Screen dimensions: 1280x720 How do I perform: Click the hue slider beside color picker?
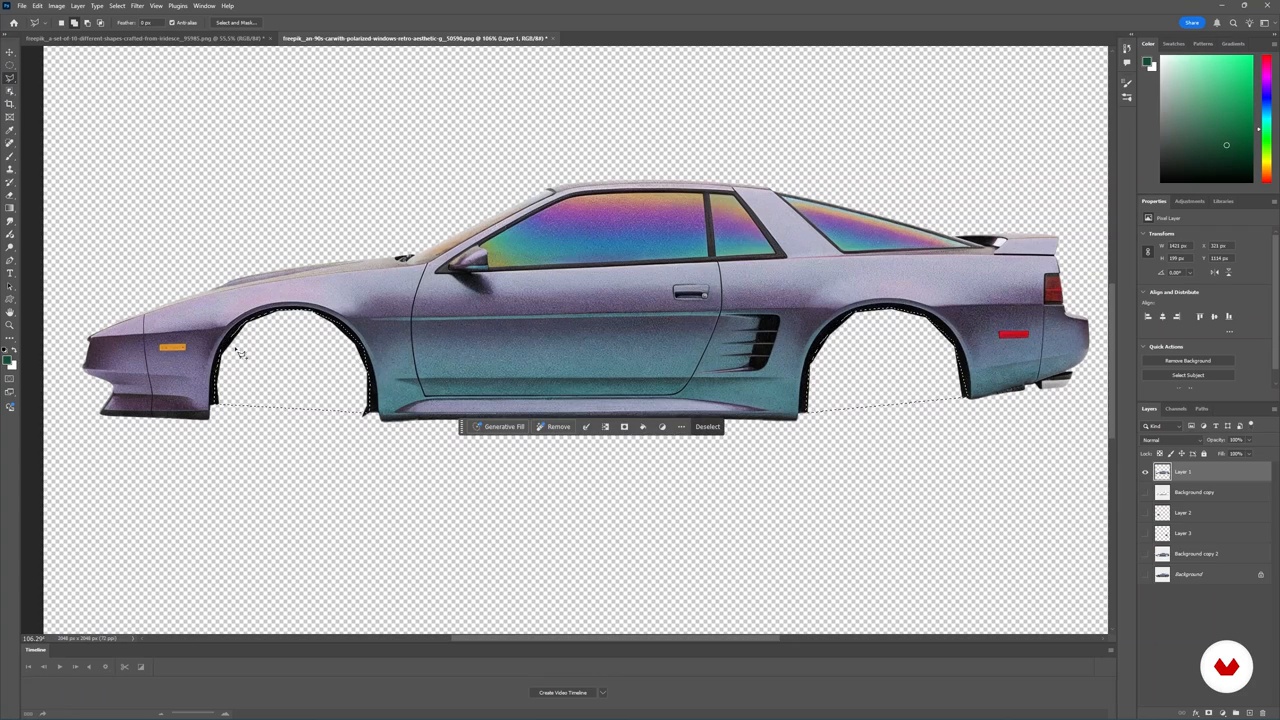click(1266, 120)
